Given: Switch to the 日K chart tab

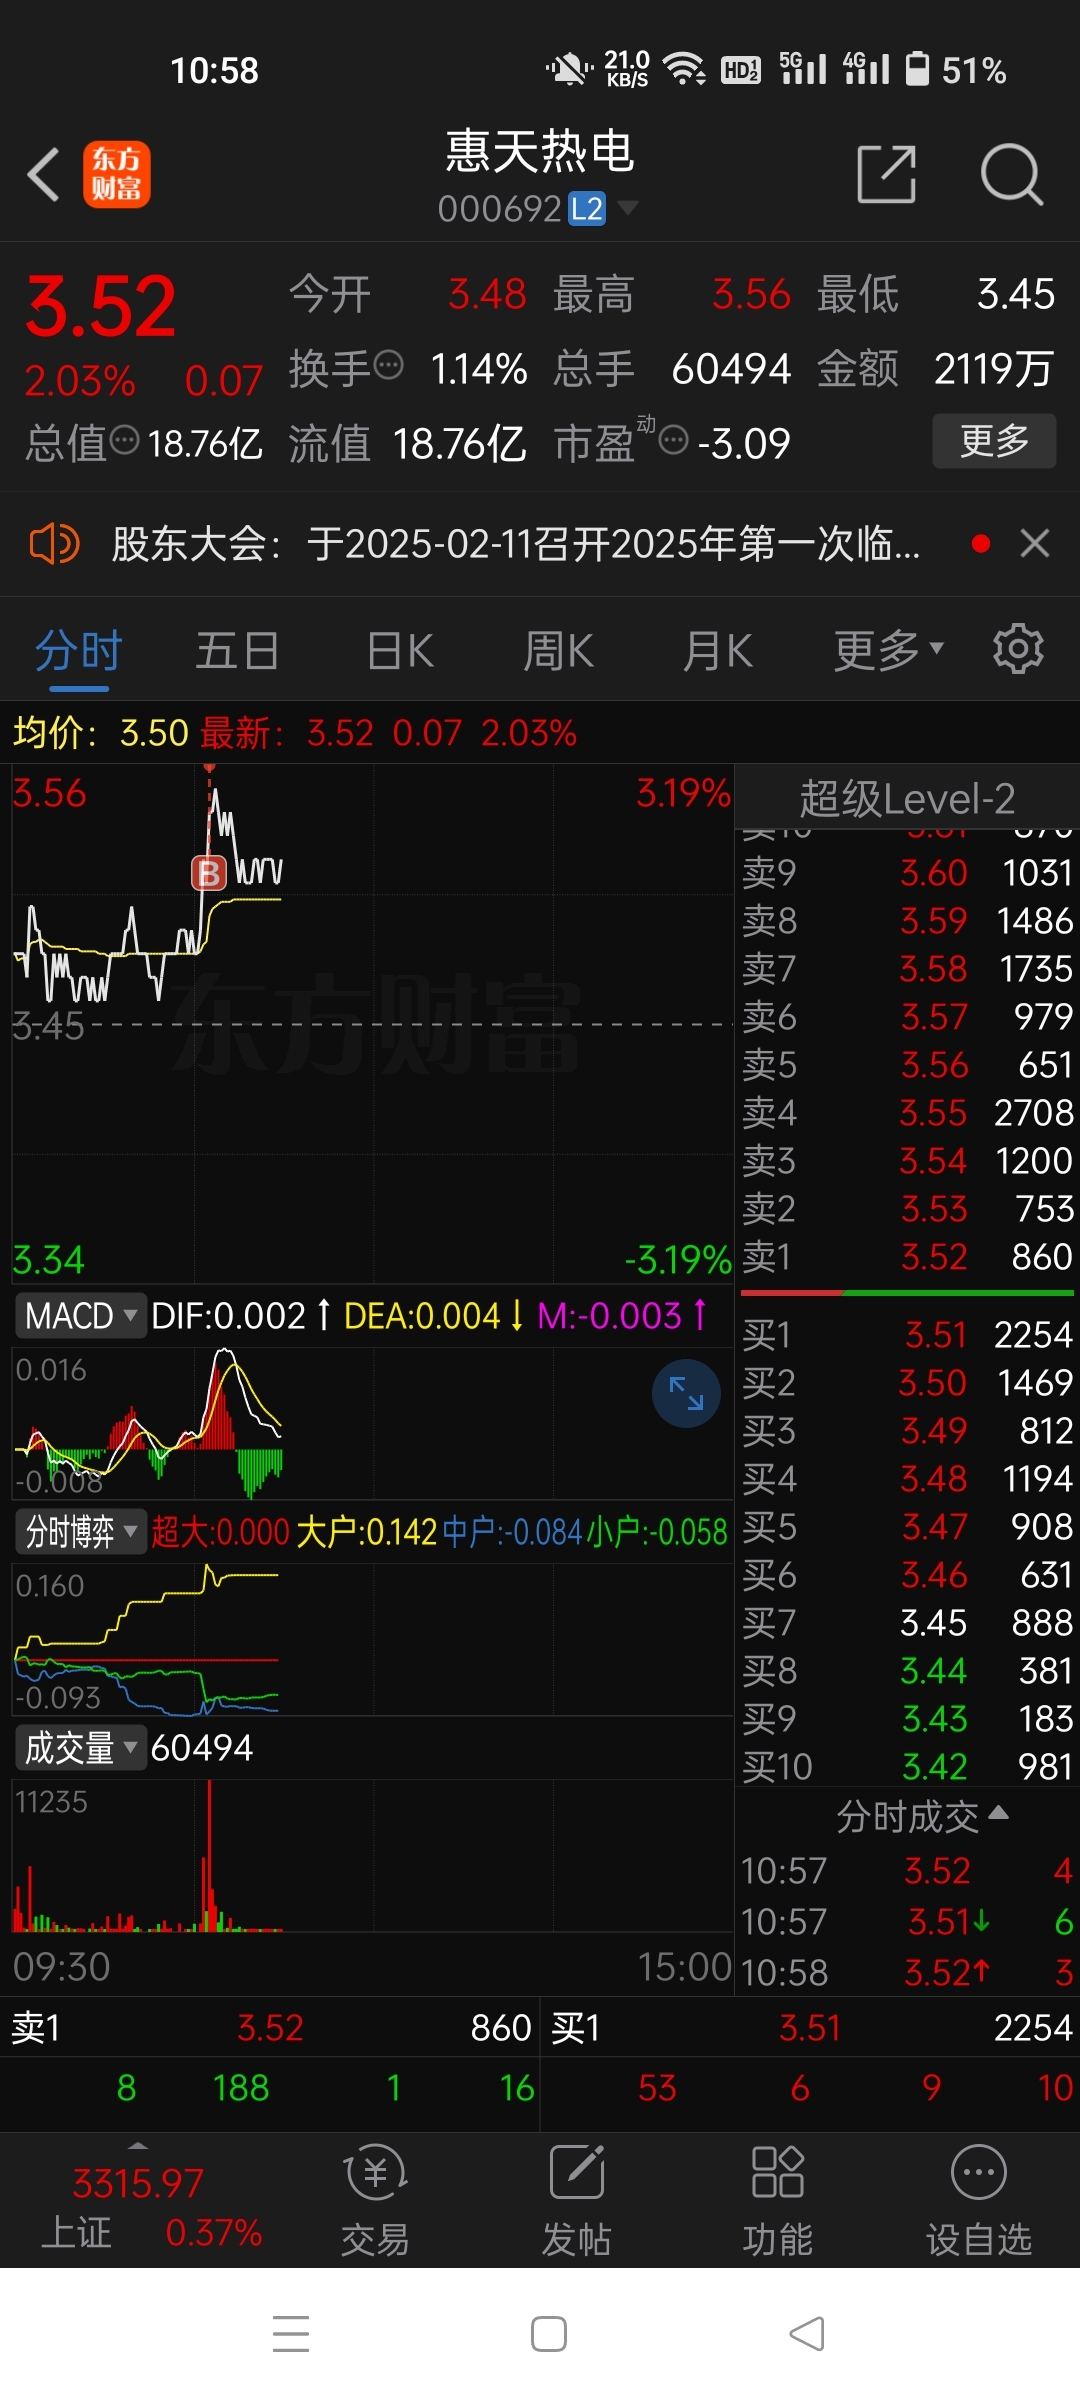Looking at the screenshot, I should point(400,652).
